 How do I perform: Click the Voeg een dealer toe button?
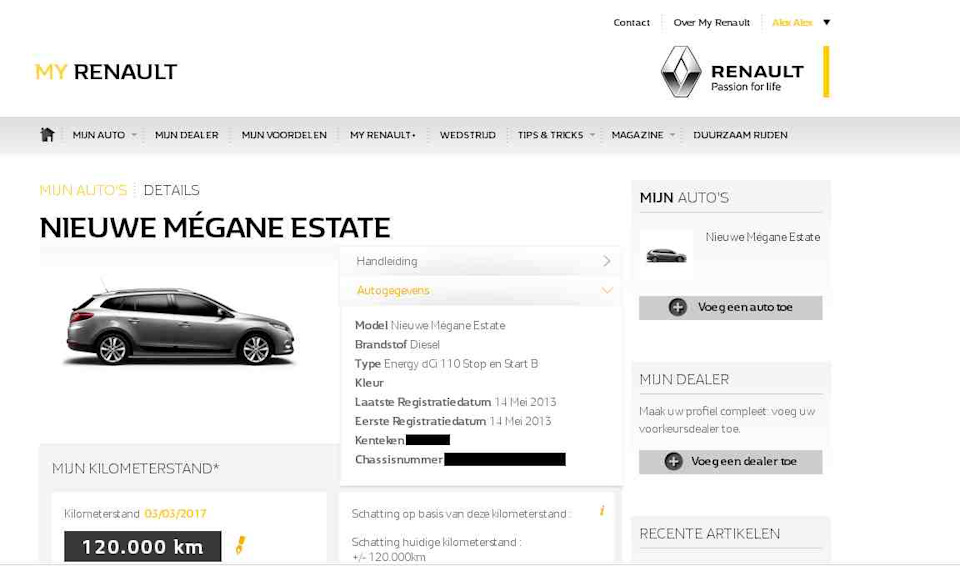pyautogui.click(x=730, y=461)
